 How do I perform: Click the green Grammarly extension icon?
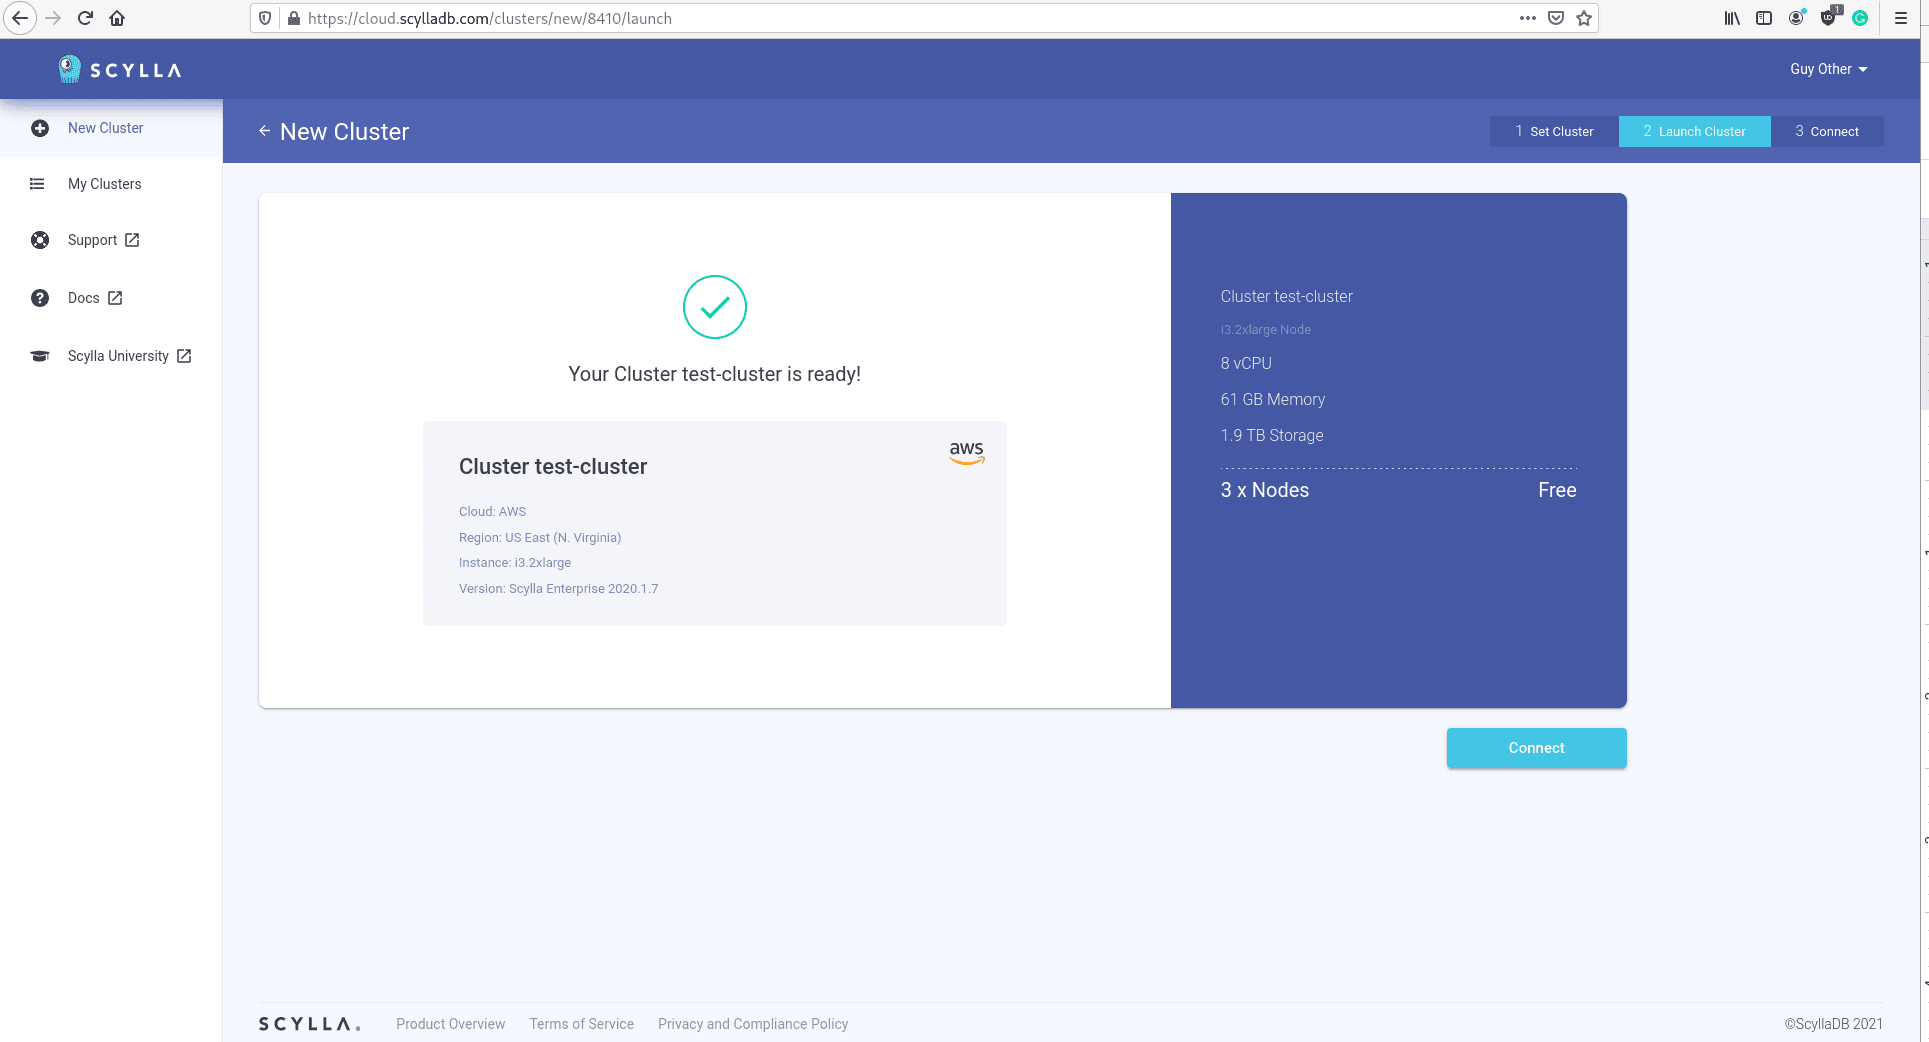pyautogui.click(x=1860, y=18)
